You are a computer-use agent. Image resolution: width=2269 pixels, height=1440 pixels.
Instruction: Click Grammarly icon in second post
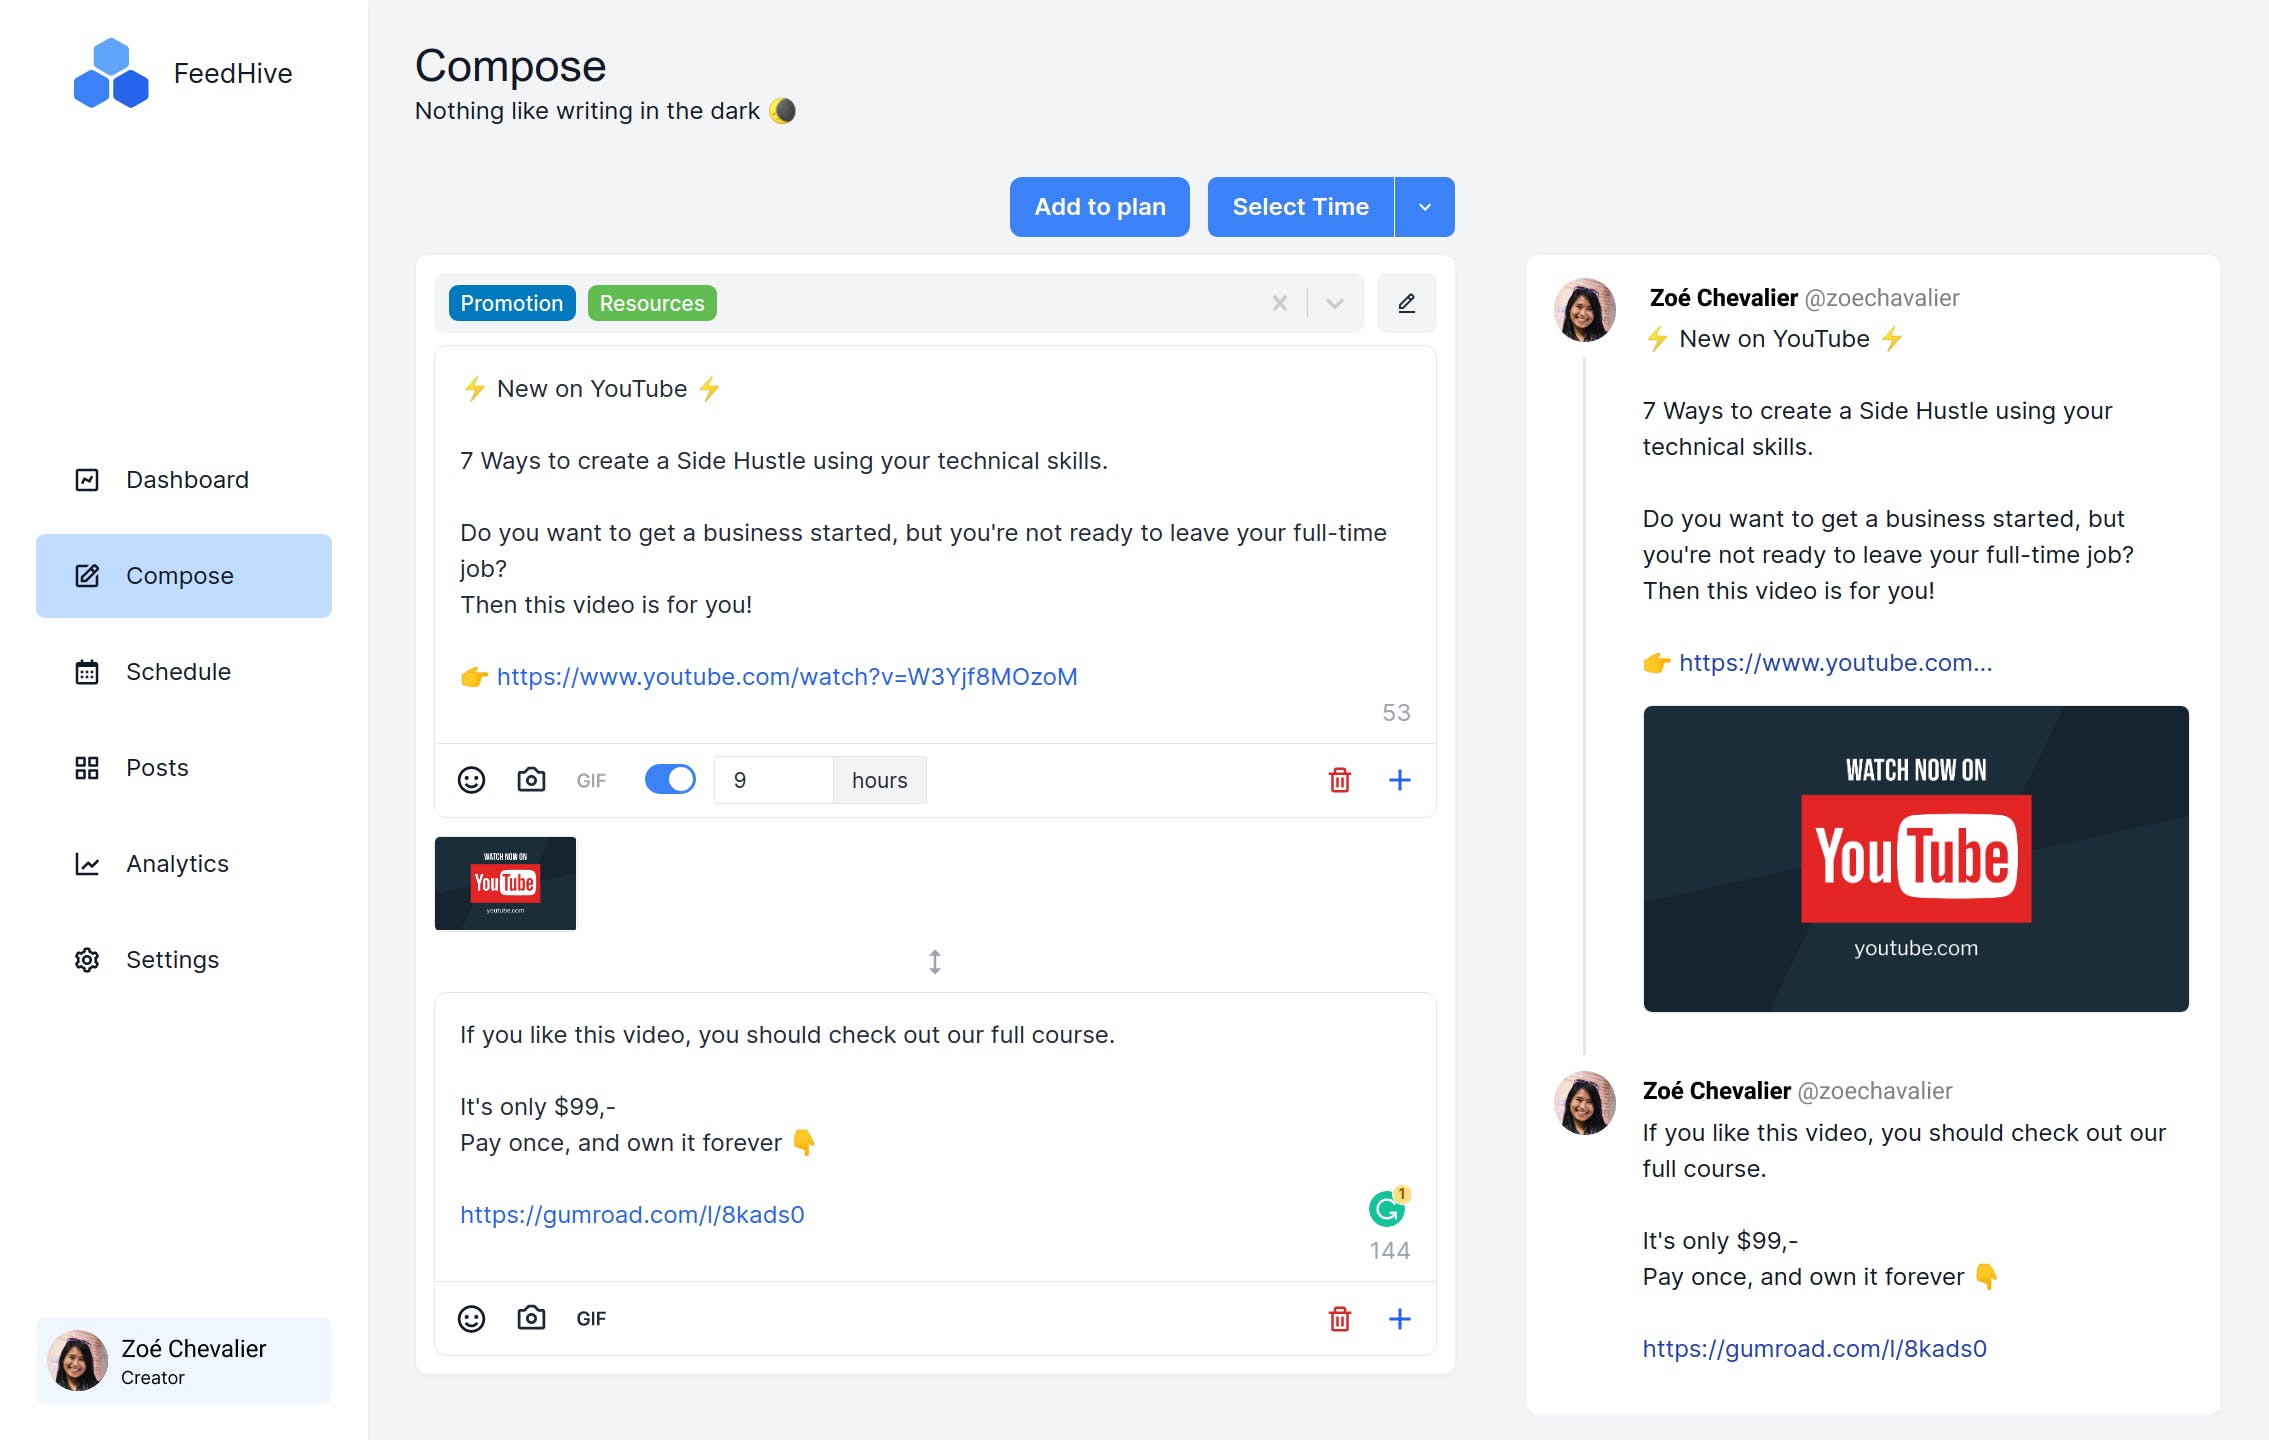pyautogui.click(x=1387, y=1209)
